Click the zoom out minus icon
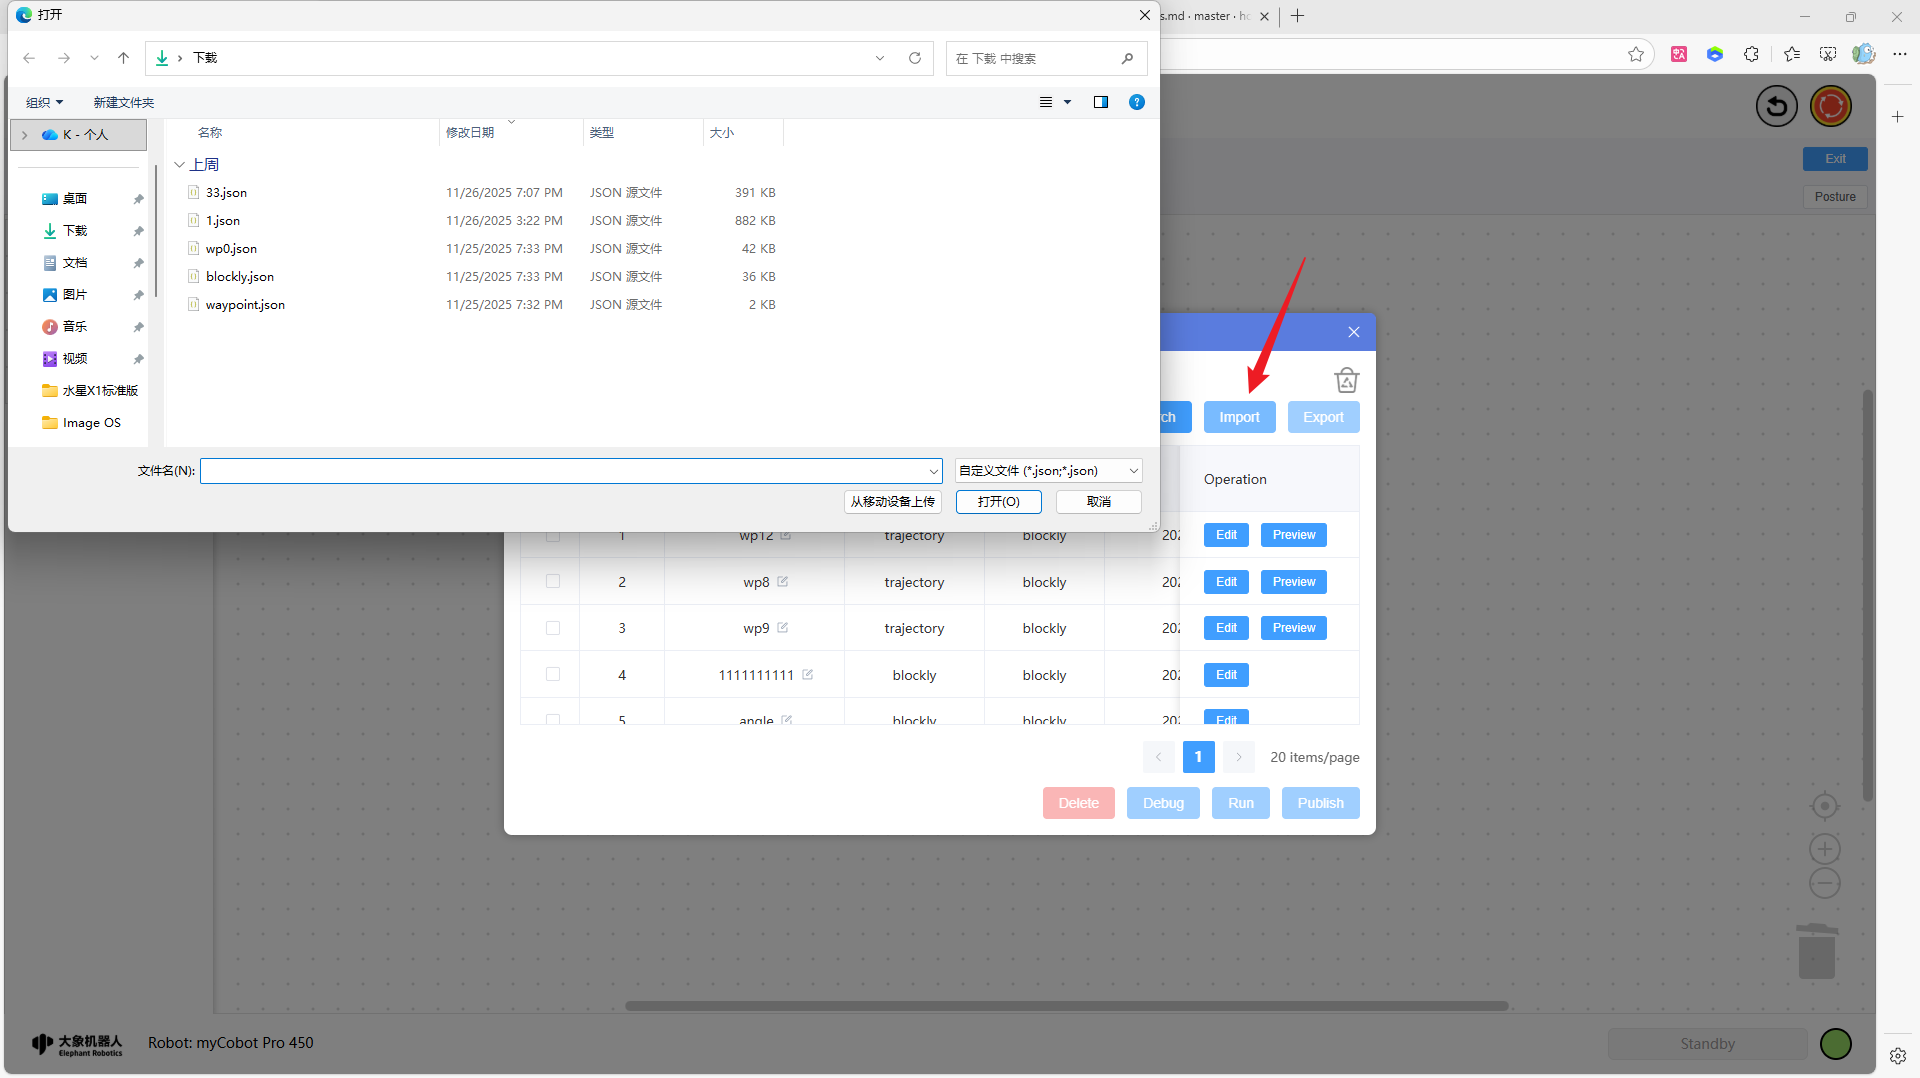The height and width of the screenshot is (1078, 1920). [1824, 883]
